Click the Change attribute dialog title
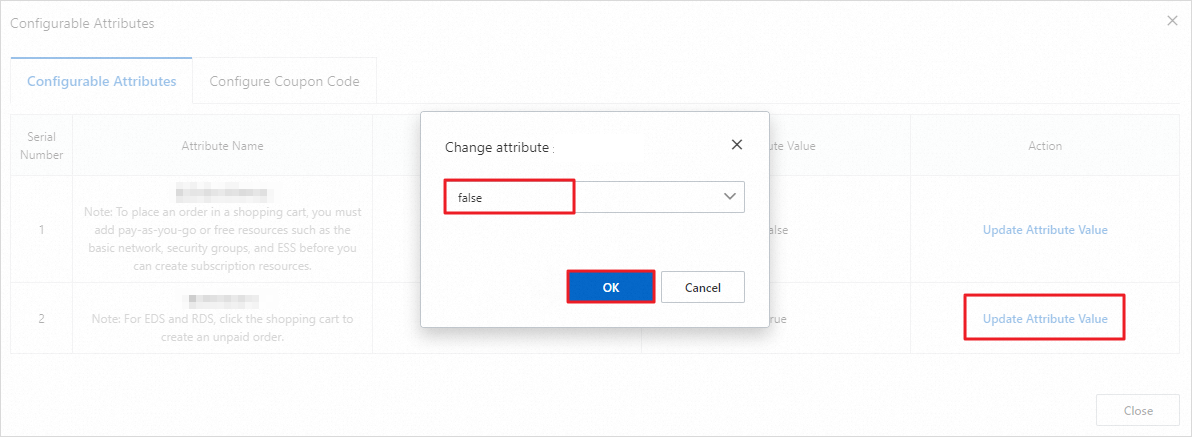This screenshot has width=1192, height=437. (x=497, y=147)
